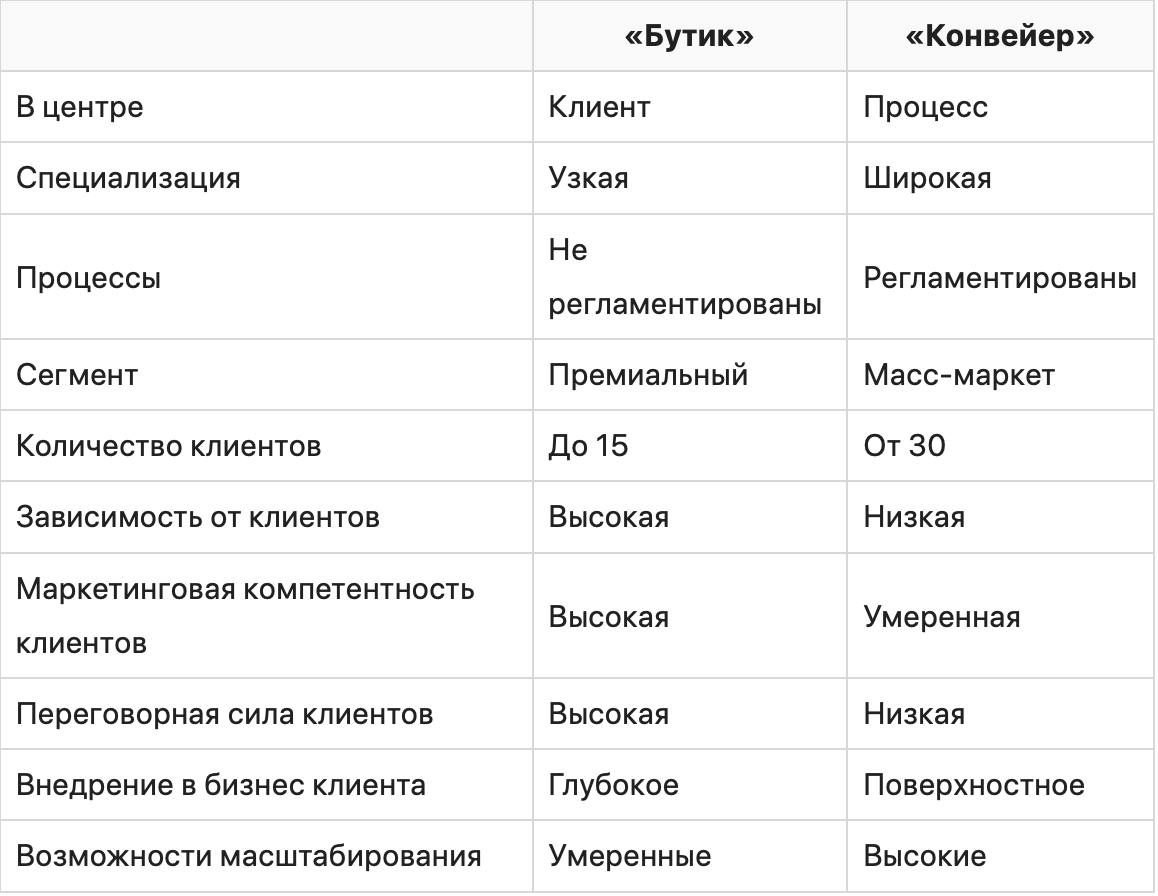The width and height of the screenshot is (1158, 896).
Task: Click the "Клиент" cell
Action: coord(599,107)
